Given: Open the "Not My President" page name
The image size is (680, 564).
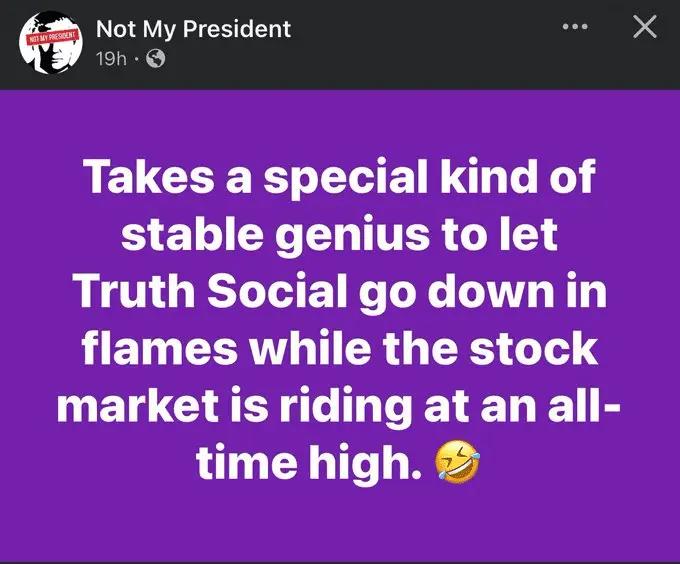Looking at the screenshot, I should point(193,29).
